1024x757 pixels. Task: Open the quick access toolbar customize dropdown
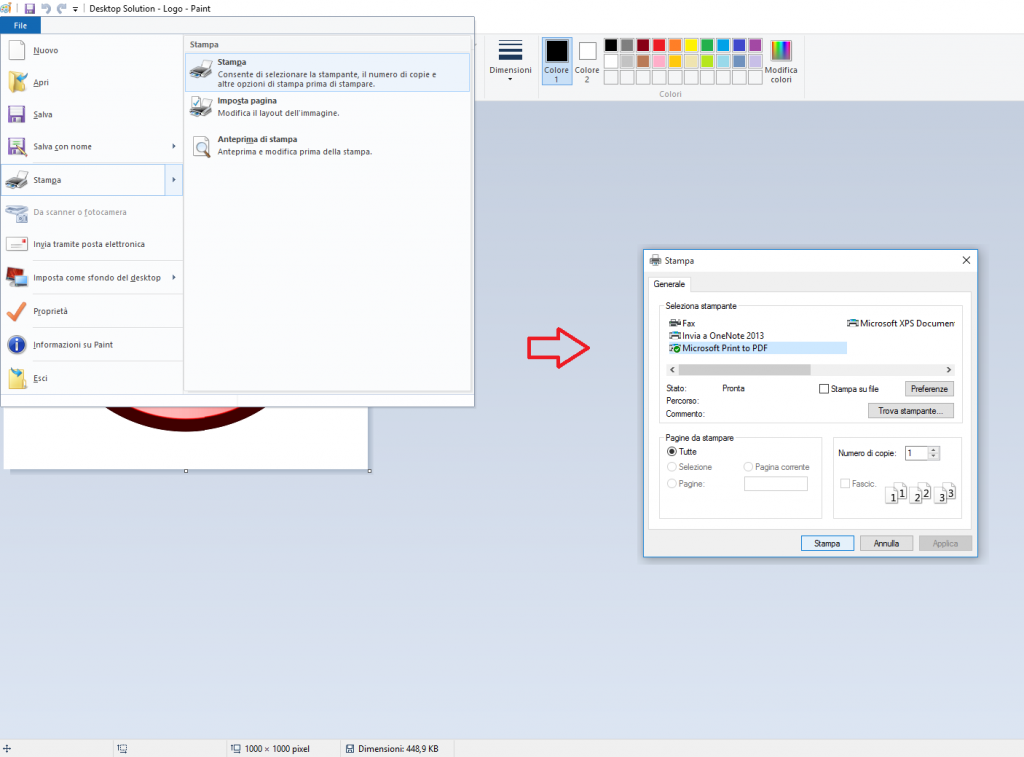[76, 9]
